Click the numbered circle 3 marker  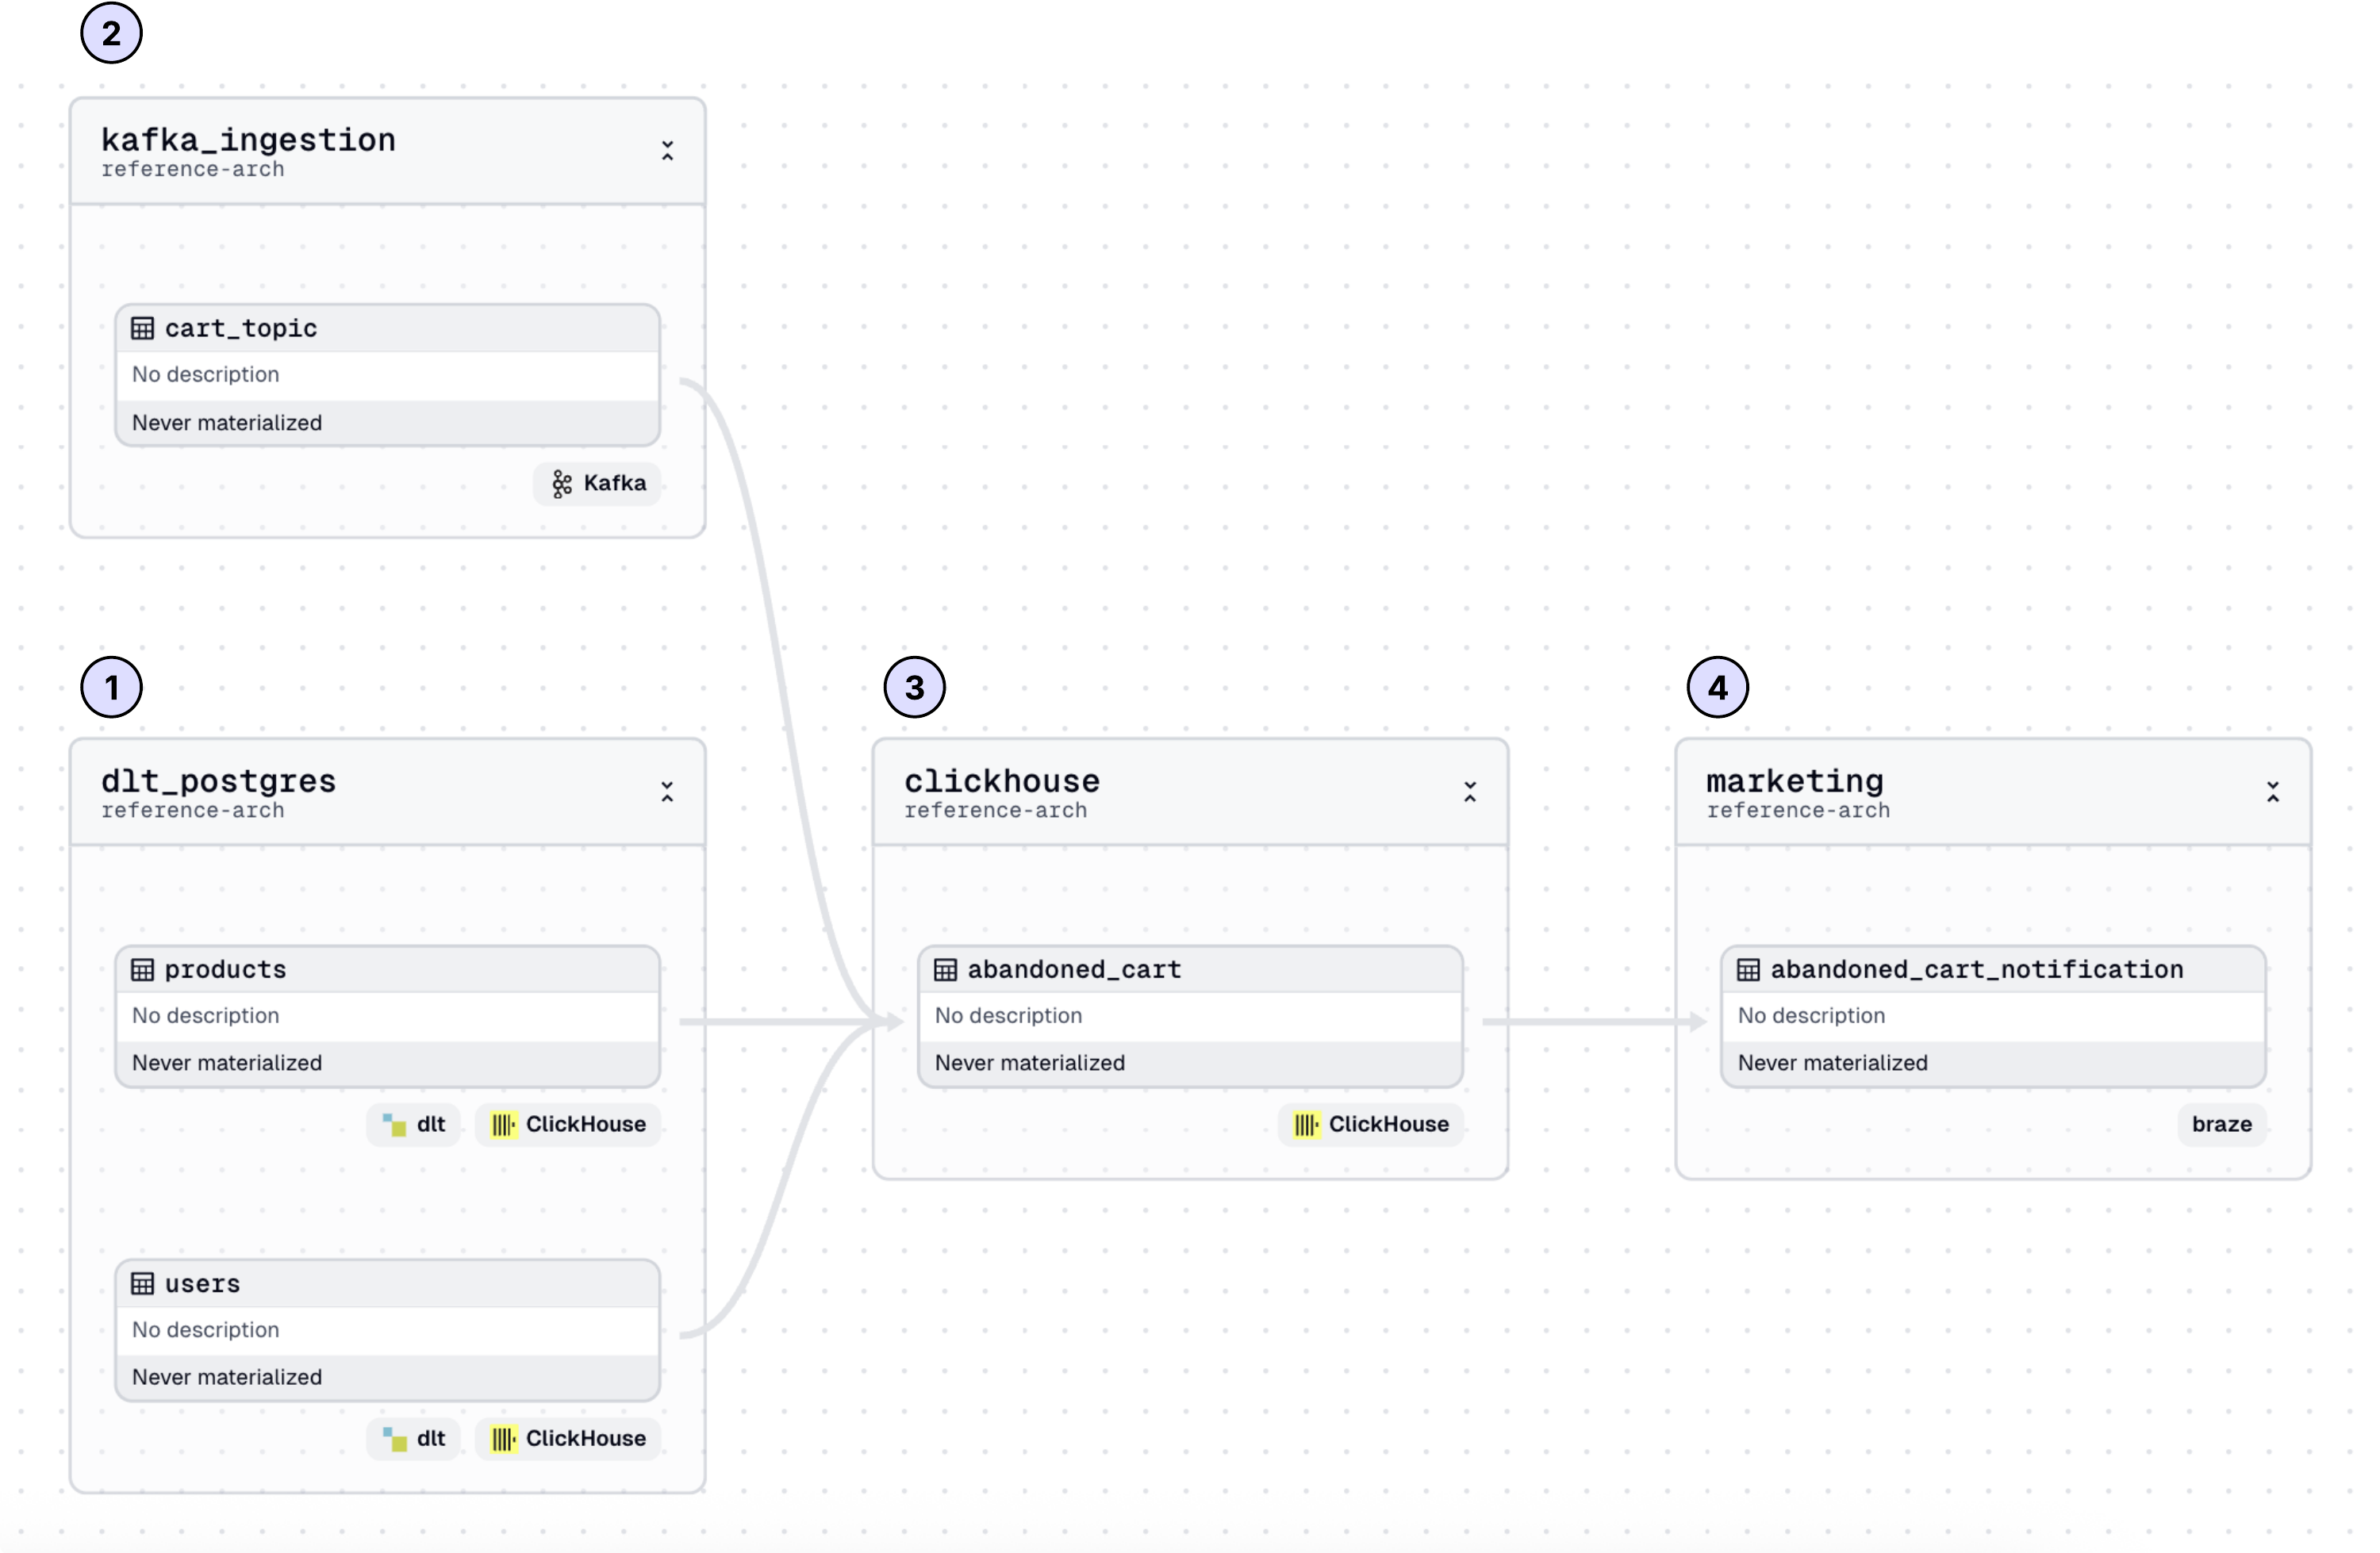(914, 687)
